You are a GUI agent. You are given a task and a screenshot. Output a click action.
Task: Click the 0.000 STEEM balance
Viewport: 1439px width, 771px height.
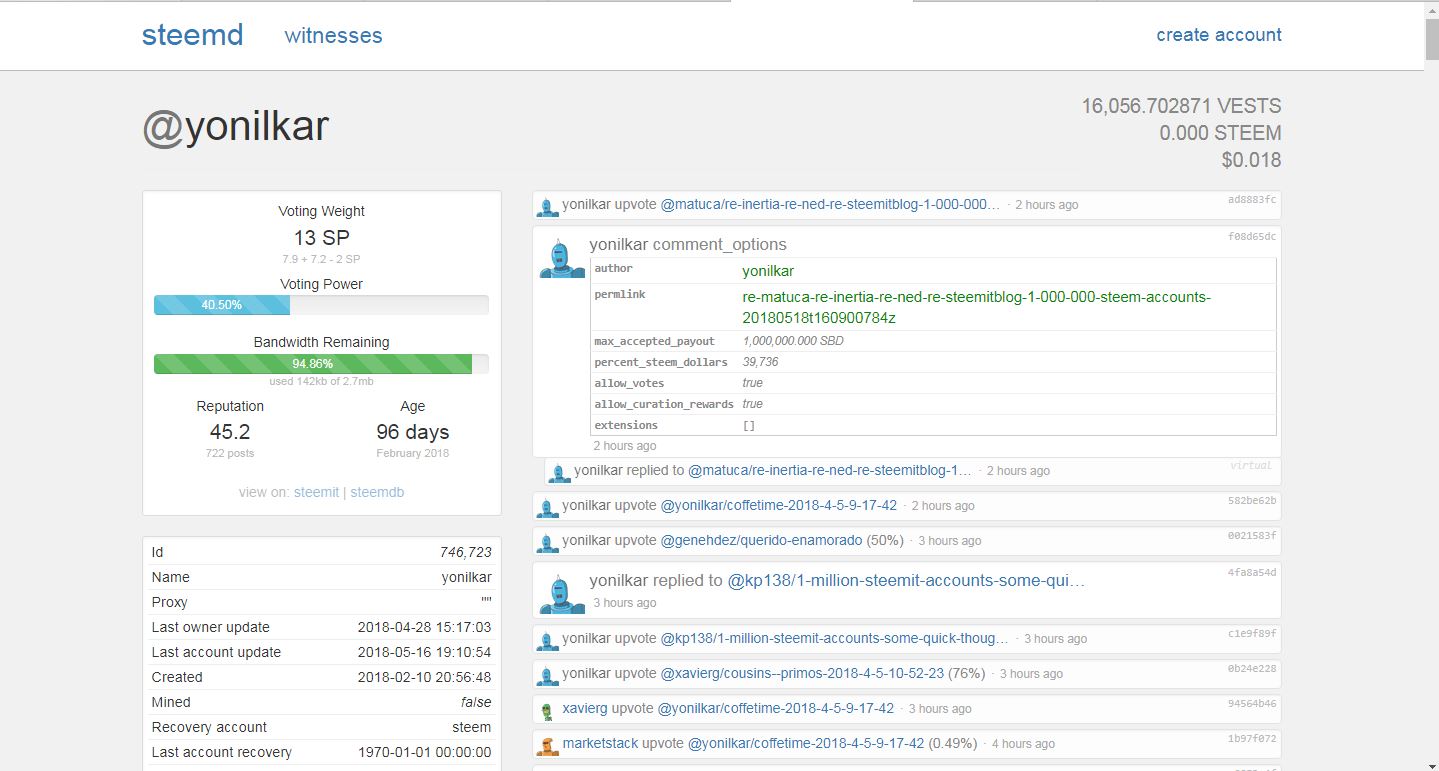click(1220, 133)
